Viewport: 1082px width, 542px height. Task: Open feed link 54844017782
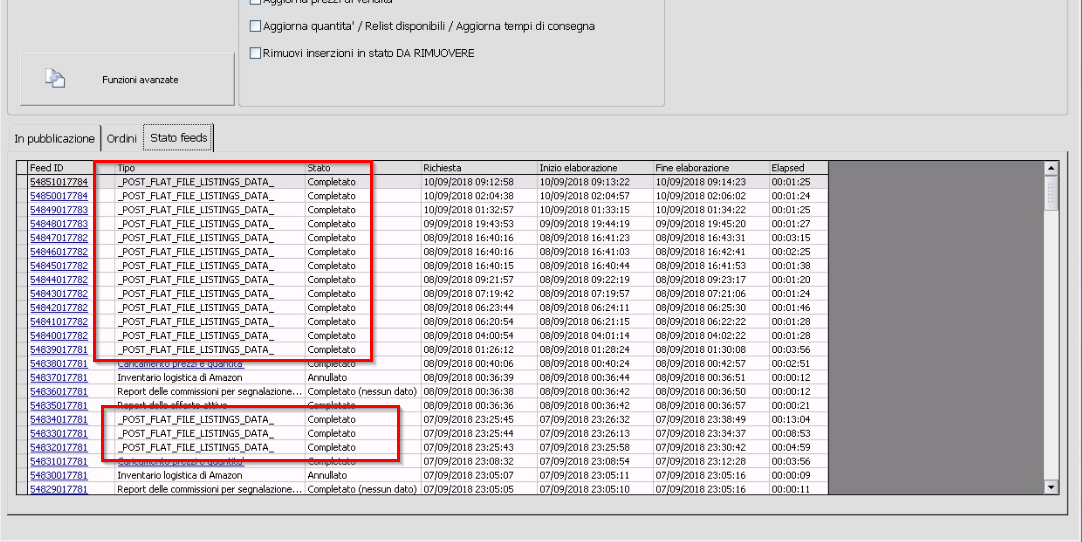pyautogui.click(x=59, y=280)
